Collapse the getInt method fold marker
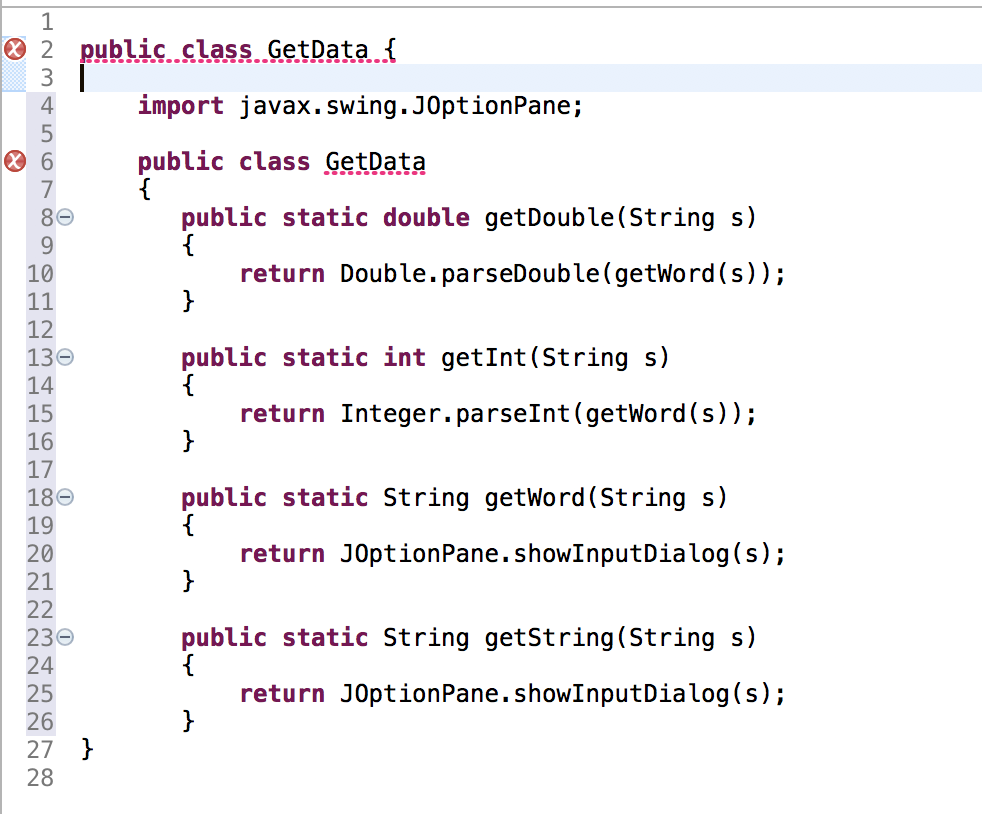982x814 pixels. click(64, 357)
